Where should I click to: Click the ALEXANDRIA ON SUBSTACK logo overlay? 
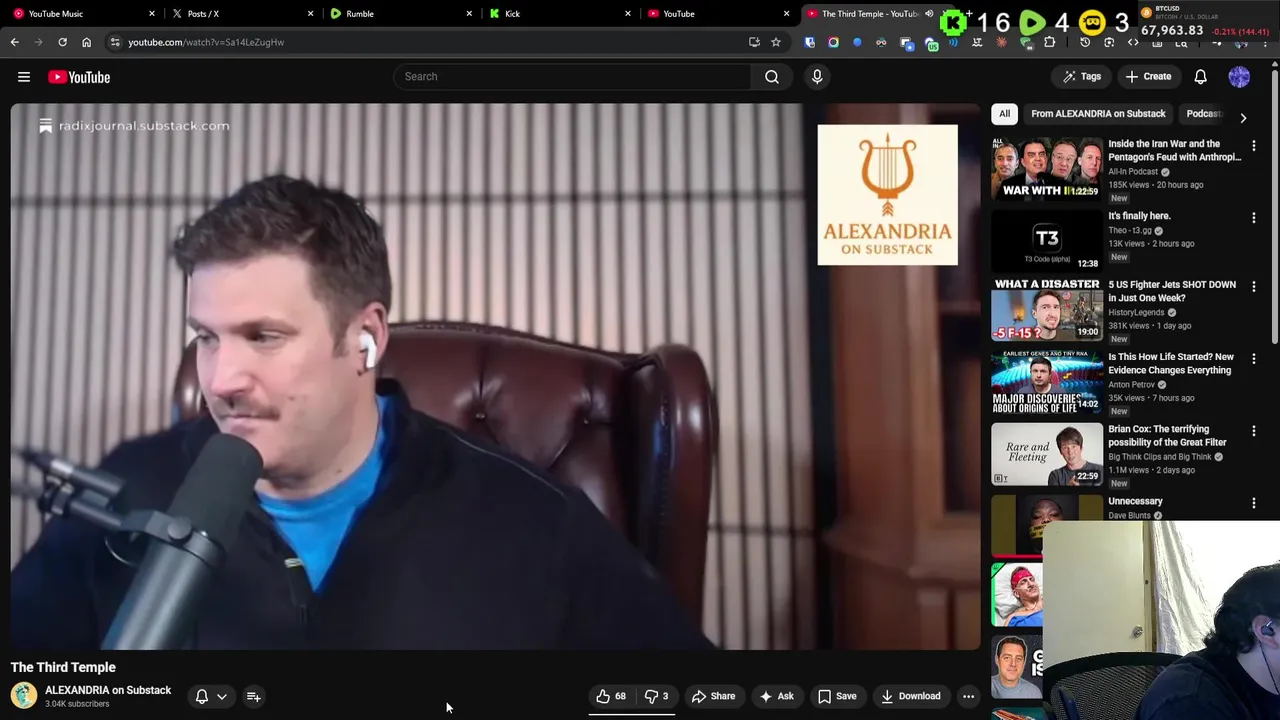pos(887,195)
